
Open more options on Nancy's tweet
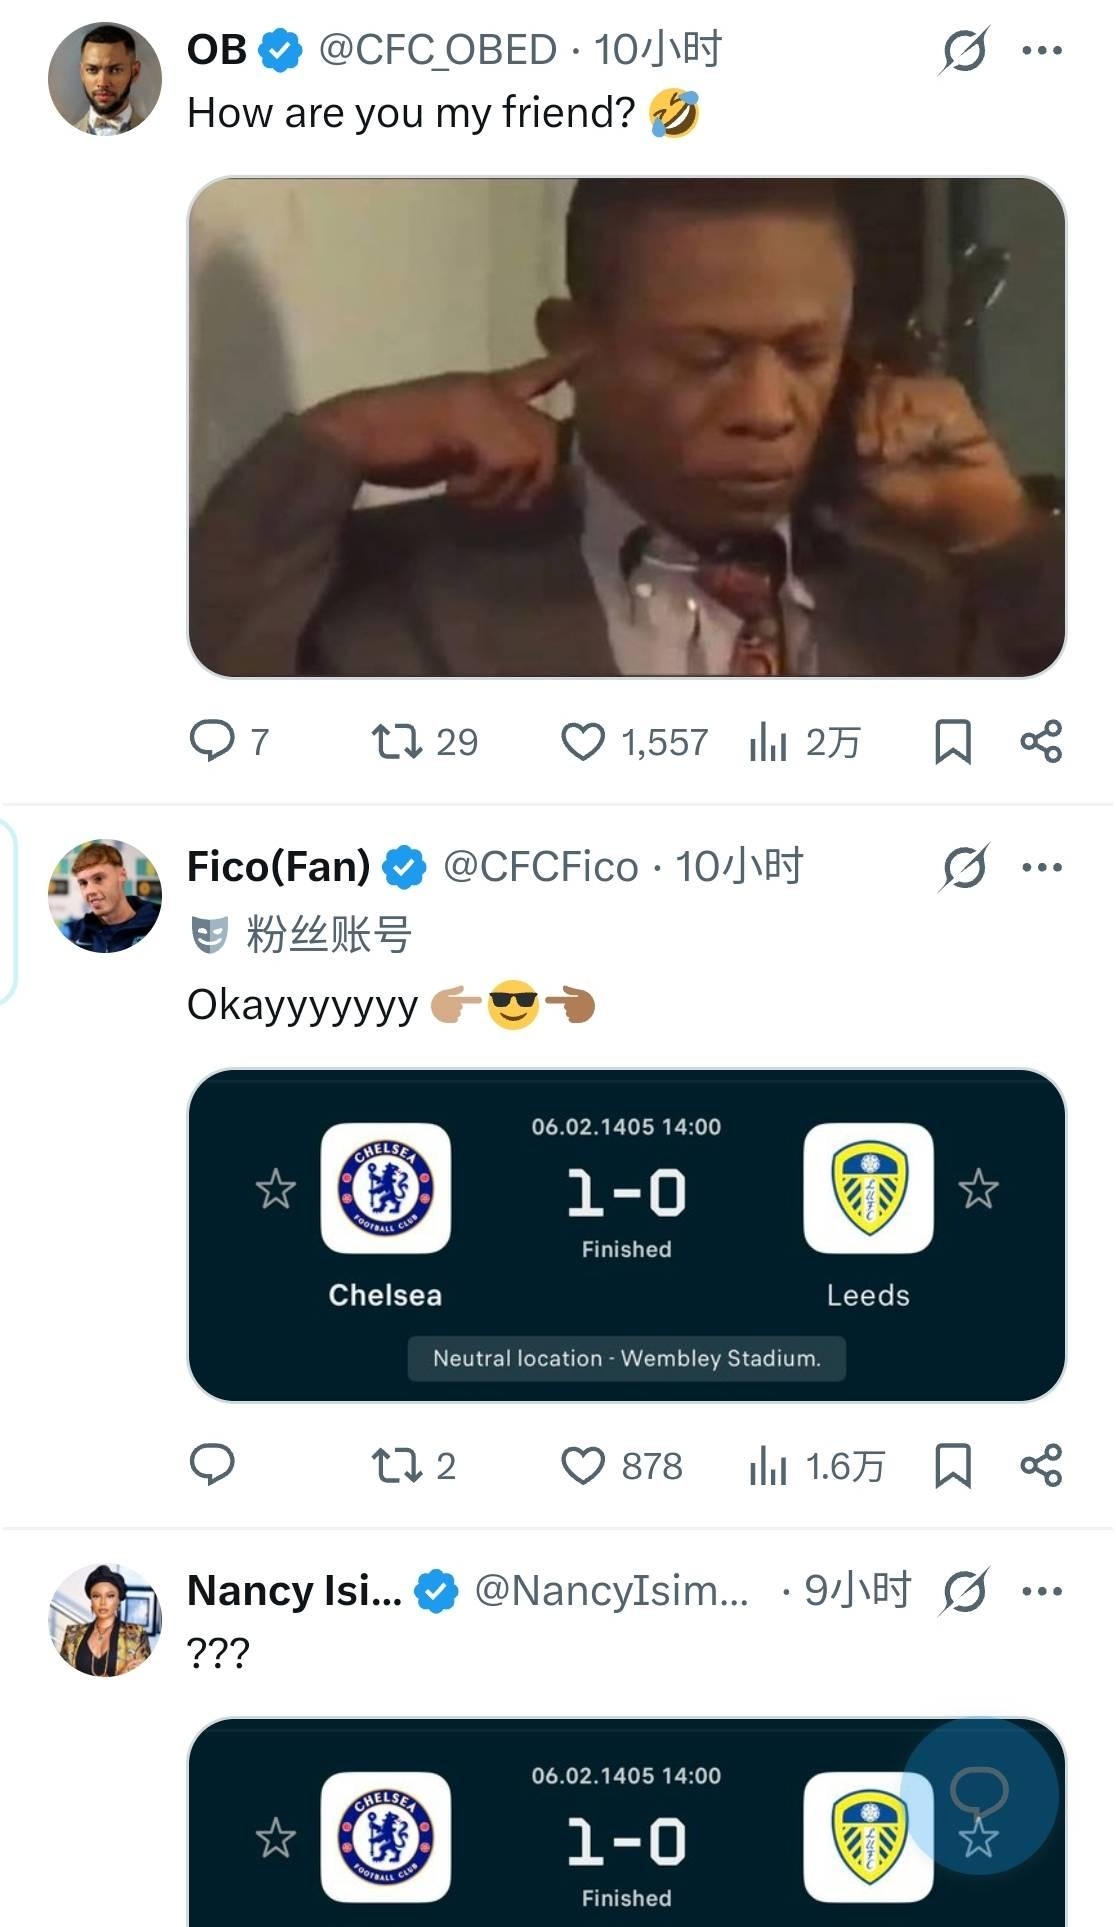(x=1042, y=1591)
